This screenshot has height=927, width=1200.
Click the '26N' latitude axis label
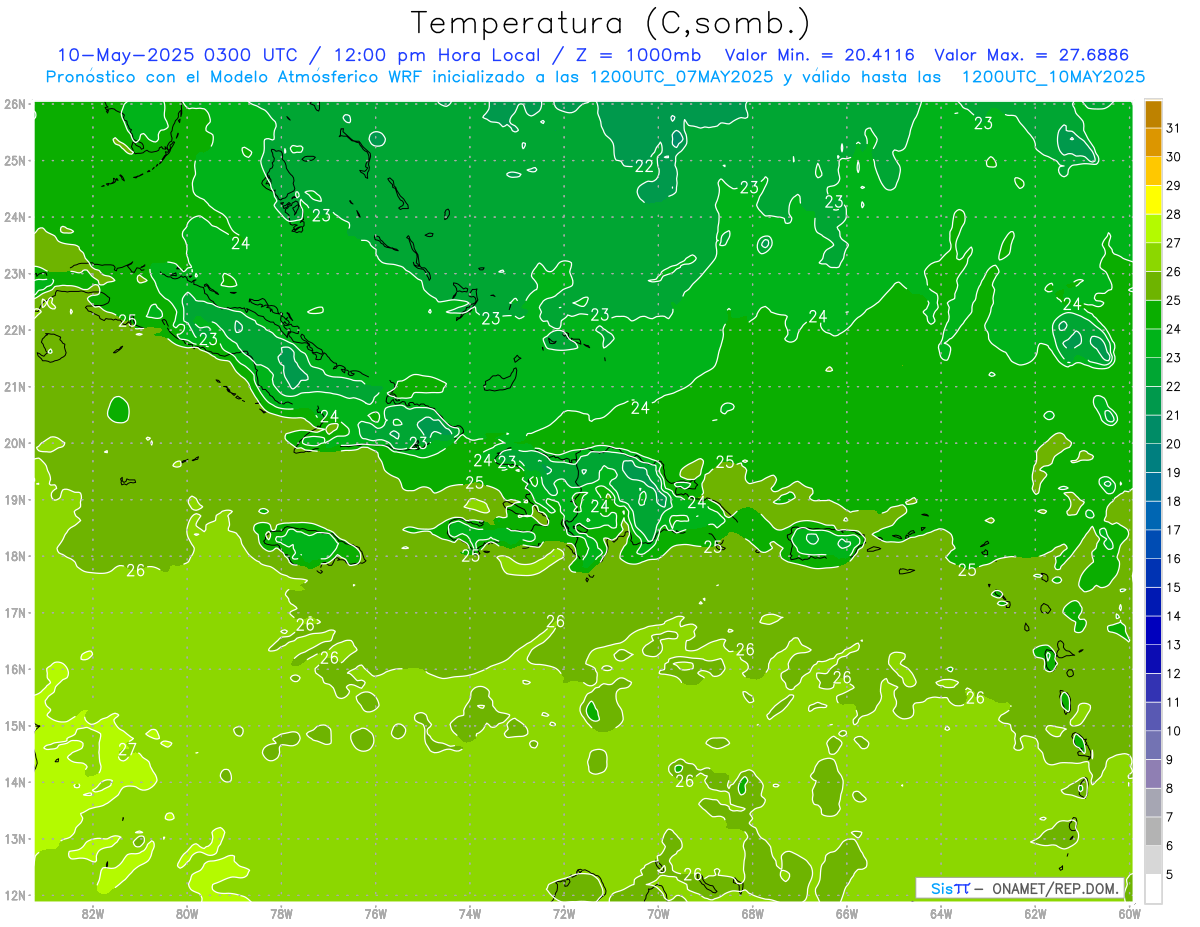(x=15, y=104)
